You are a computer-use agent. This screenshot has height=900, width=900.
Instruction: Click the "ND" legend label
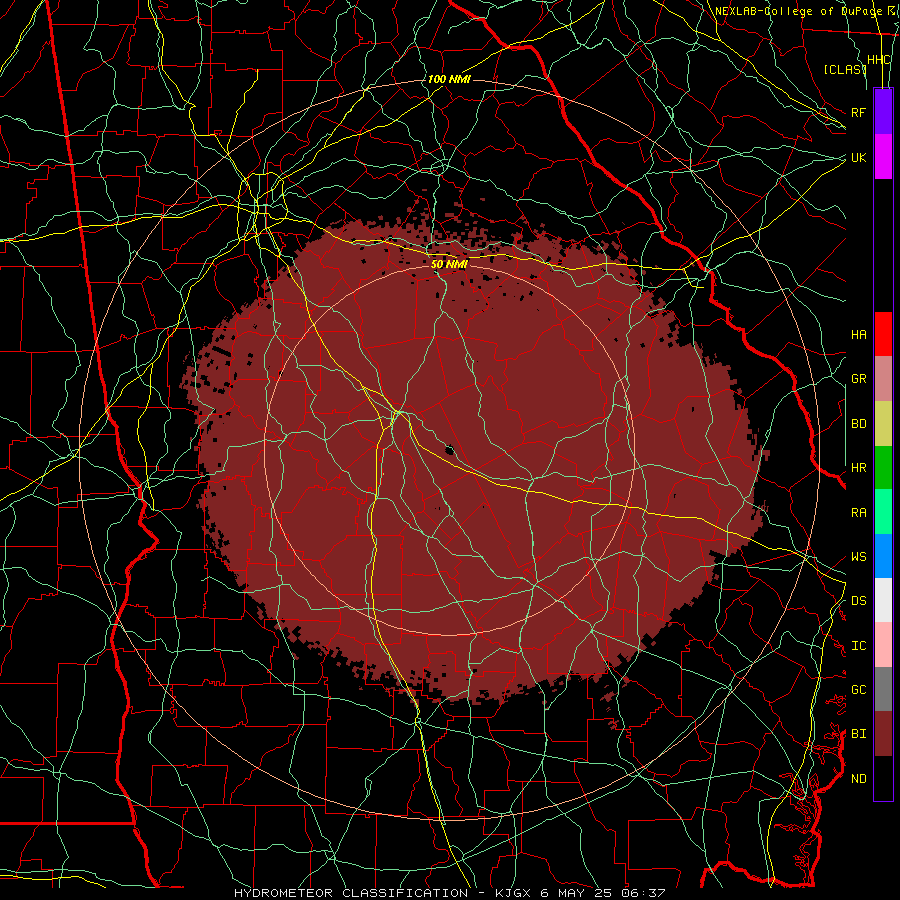click(858, 779)
